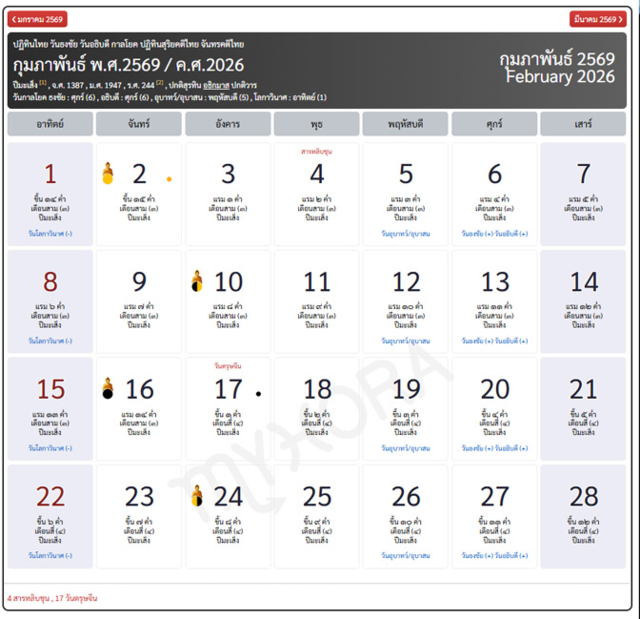Click วันอุบาทว์/อุบาสน label on day 5

coord(405,233)
